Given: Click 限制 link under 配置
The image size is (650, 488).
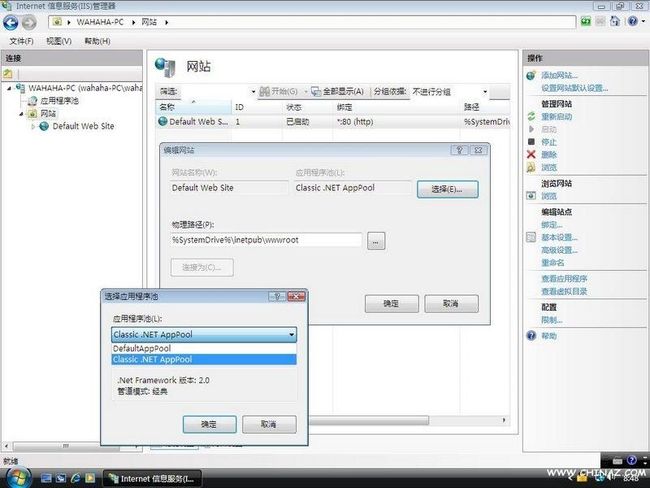Looking at the screenshot, I should (552, 320).
